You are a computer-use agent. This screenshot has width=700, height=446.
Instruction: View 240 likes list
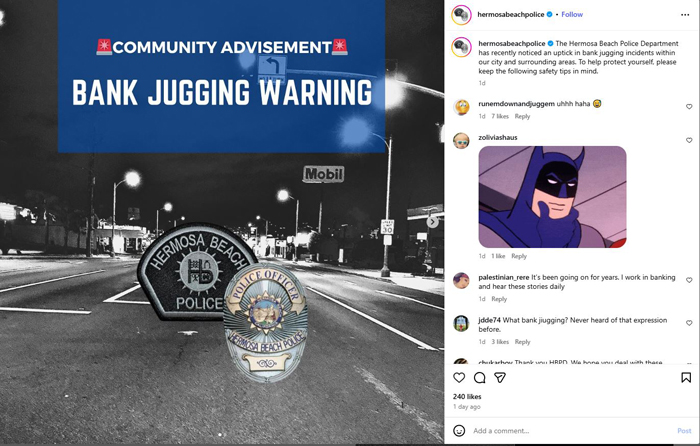pyautogui.click(x=467, y=396)
